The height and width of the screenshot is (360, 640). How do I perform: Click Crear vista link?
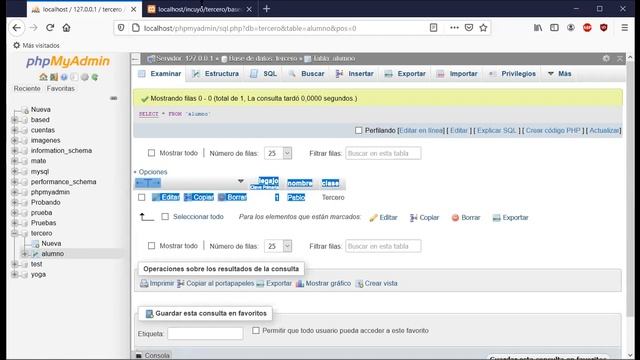pos(377,283)
